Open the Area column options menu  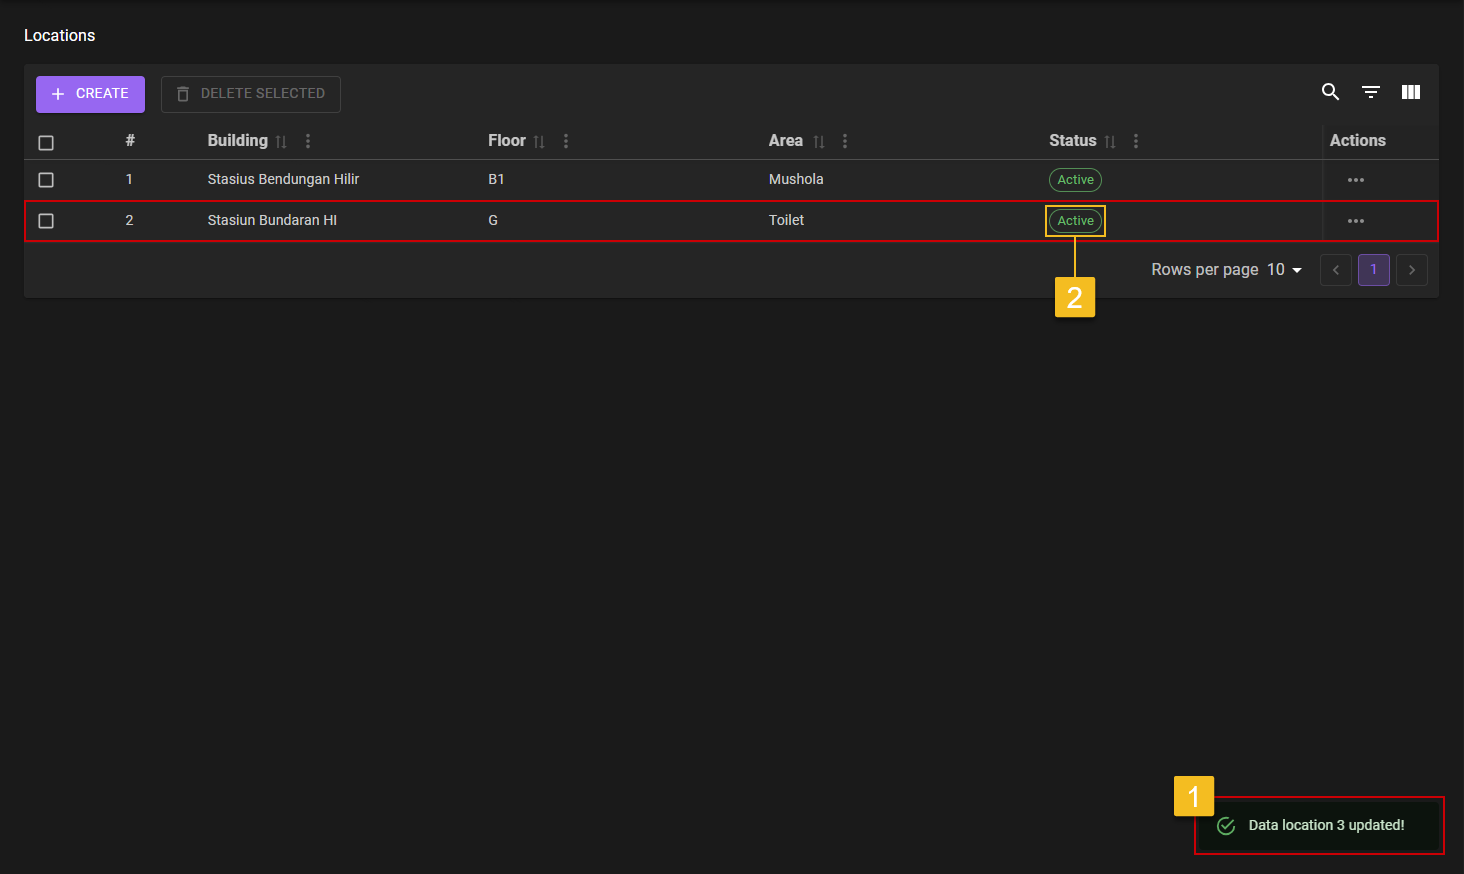click(845, 141)
